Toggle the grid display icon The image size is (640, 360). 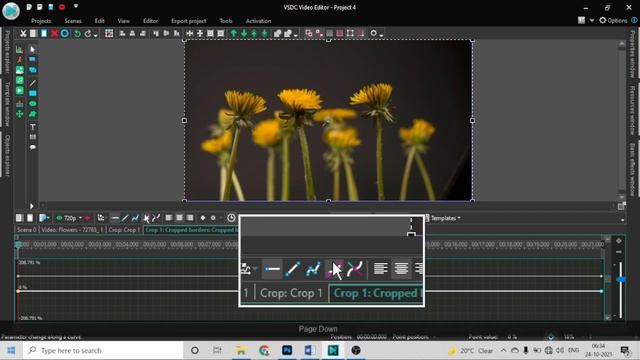coord(109,33)
